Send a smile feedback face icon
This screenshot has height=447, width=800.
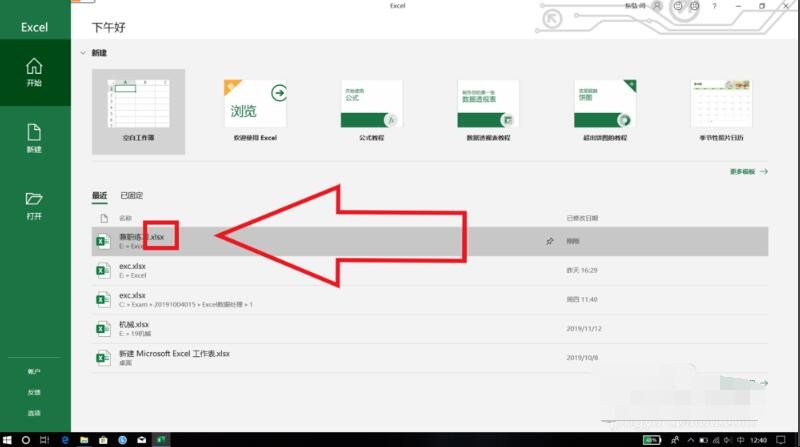(x=679, y=6)
